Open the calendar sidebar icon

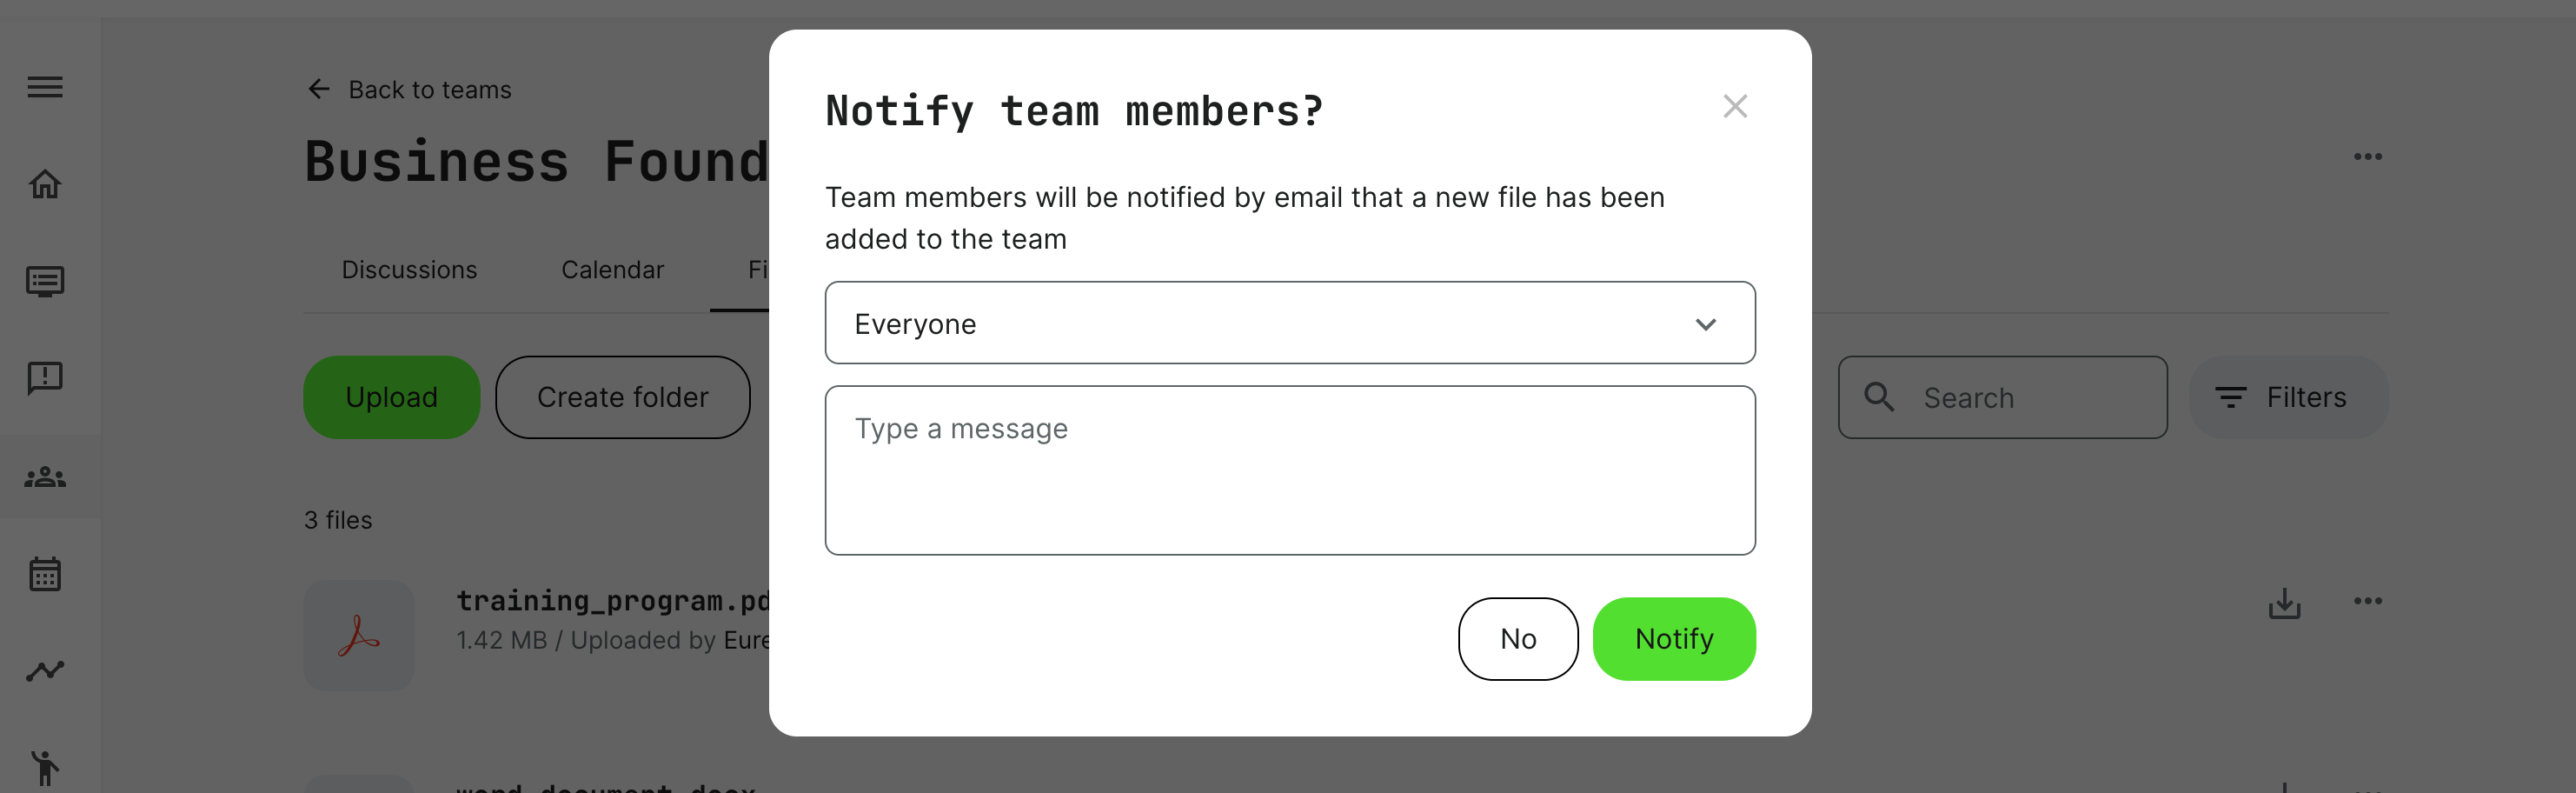click(45, 574)
